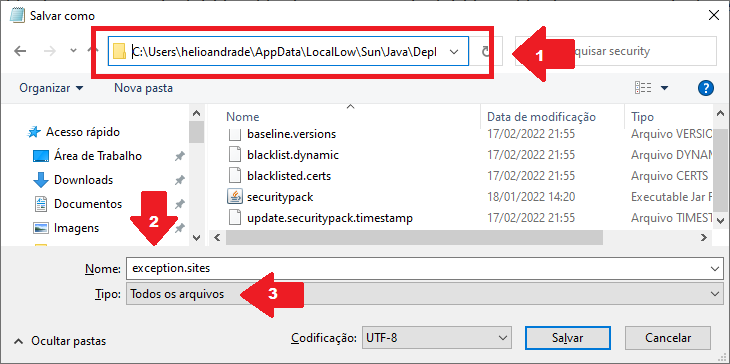Expand the view options dropdown arrow
This screenshot has height=364, width=730.
[x=664, y=88]
